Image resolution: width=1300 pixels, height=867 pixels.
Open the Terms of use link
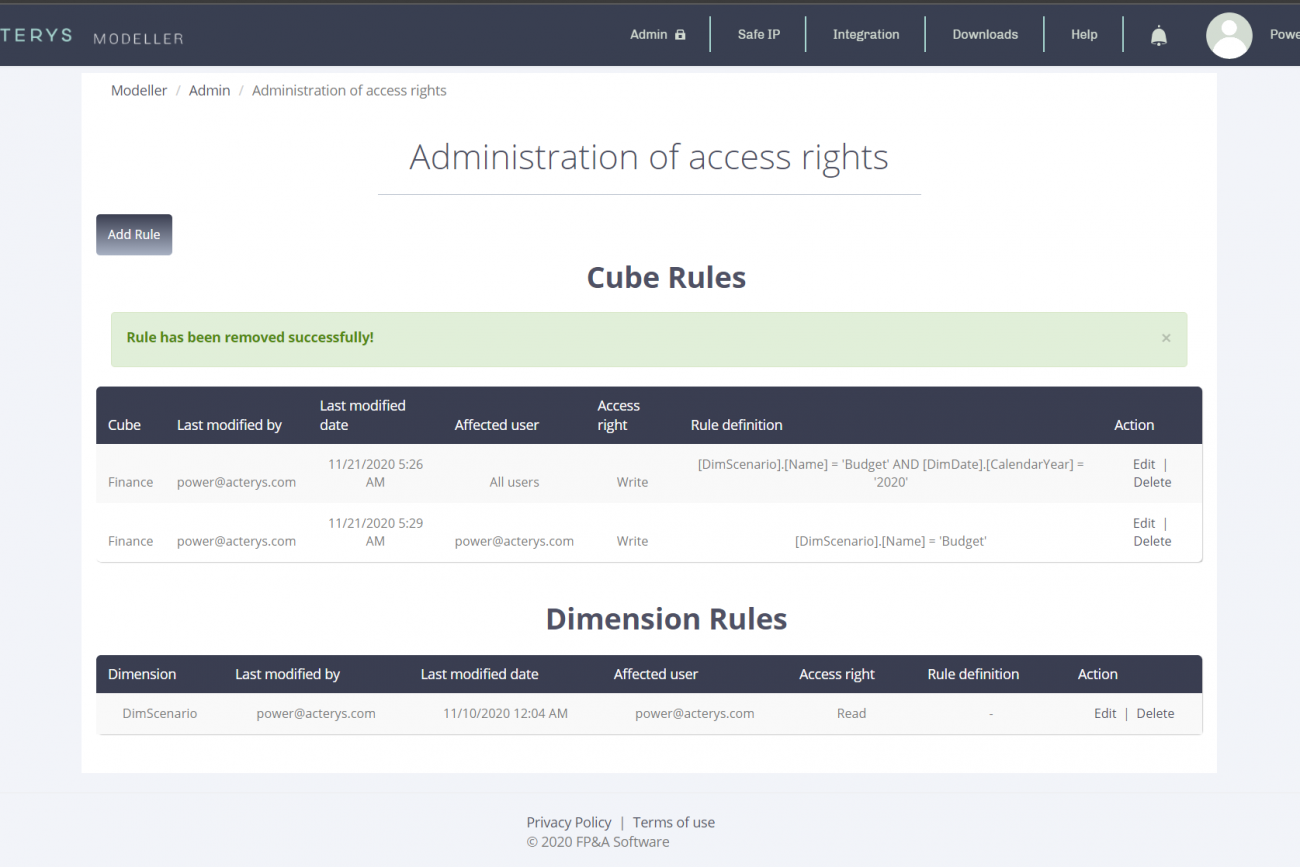click(x=674, y=822)
